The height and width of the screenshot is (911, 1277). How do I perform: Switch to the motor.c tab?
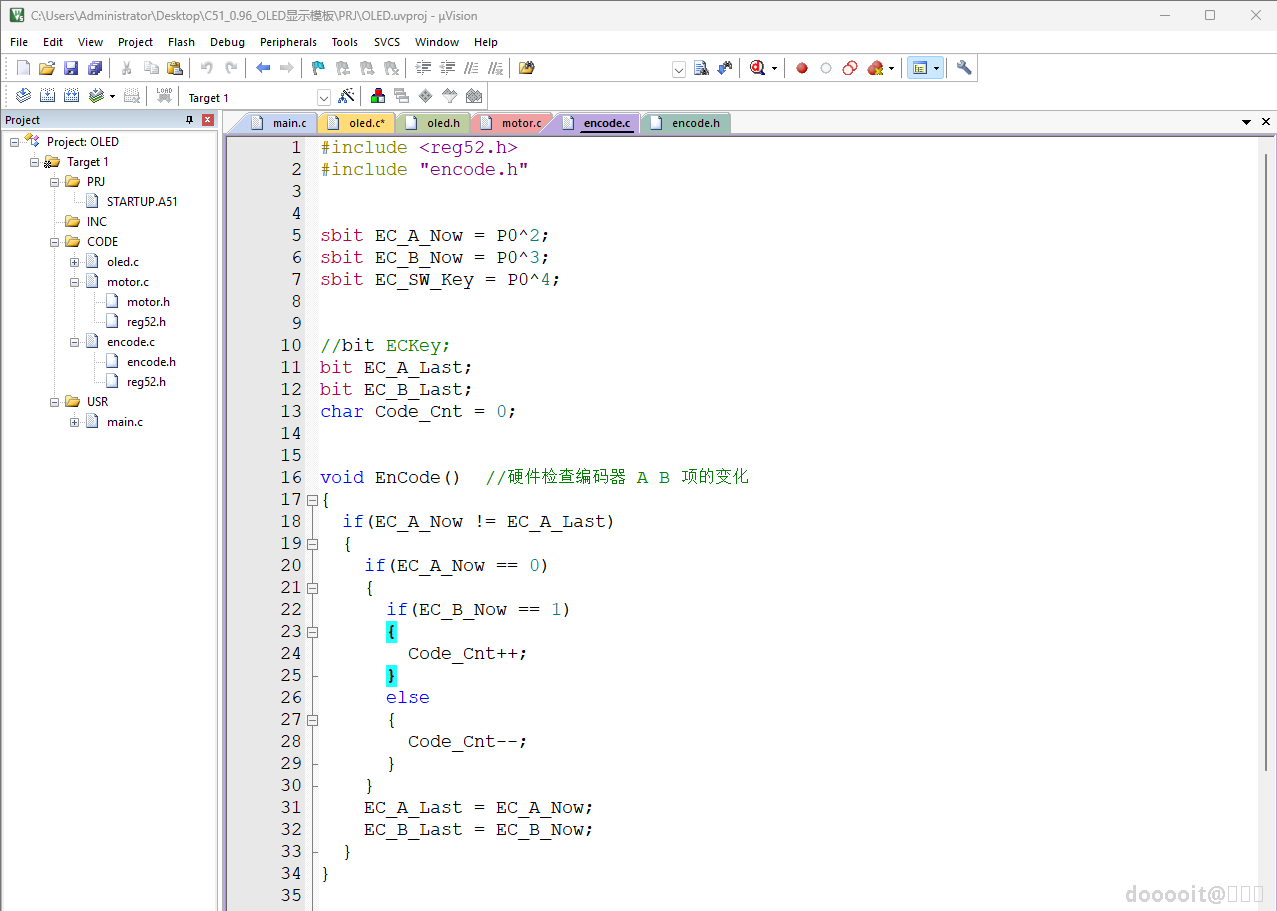click(520, 123)
